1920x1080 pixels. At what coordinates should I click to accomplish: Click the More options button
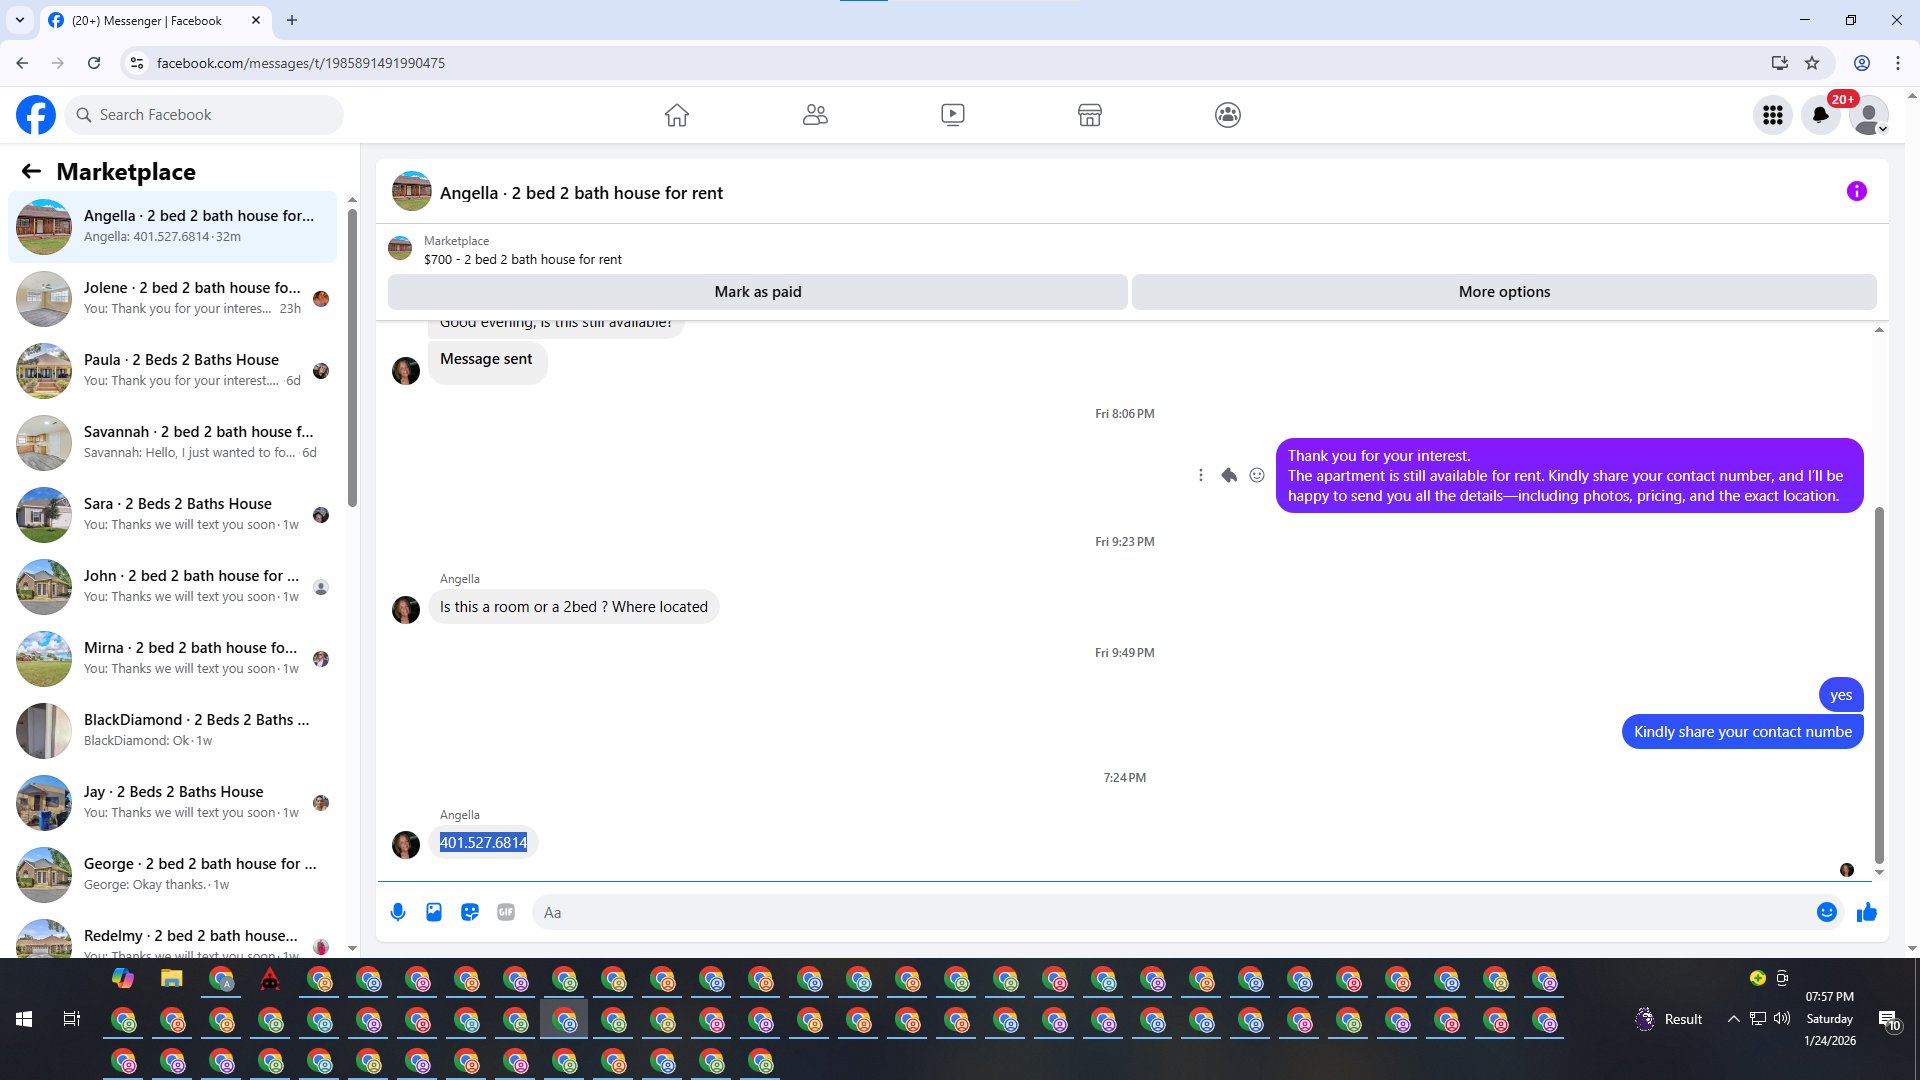pos(1503,292)
